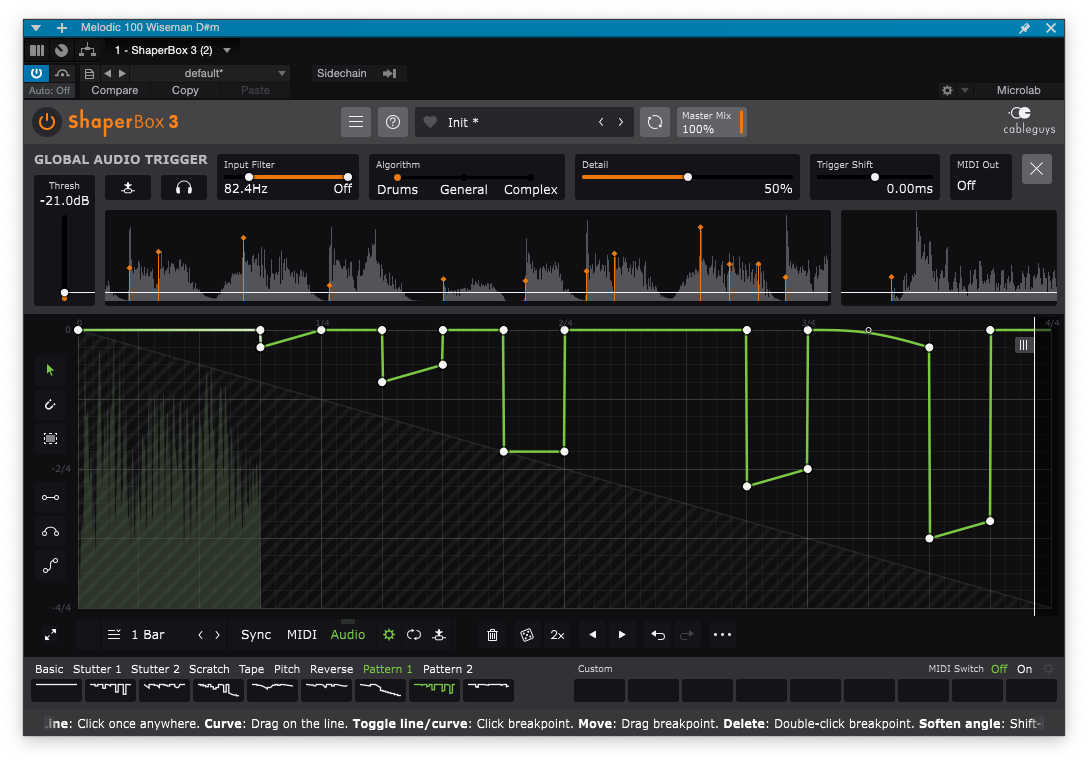This screenshot has height=763, width=1088.
Task: Increase the bar length with right chevron
Action: (x=217, y=635)
